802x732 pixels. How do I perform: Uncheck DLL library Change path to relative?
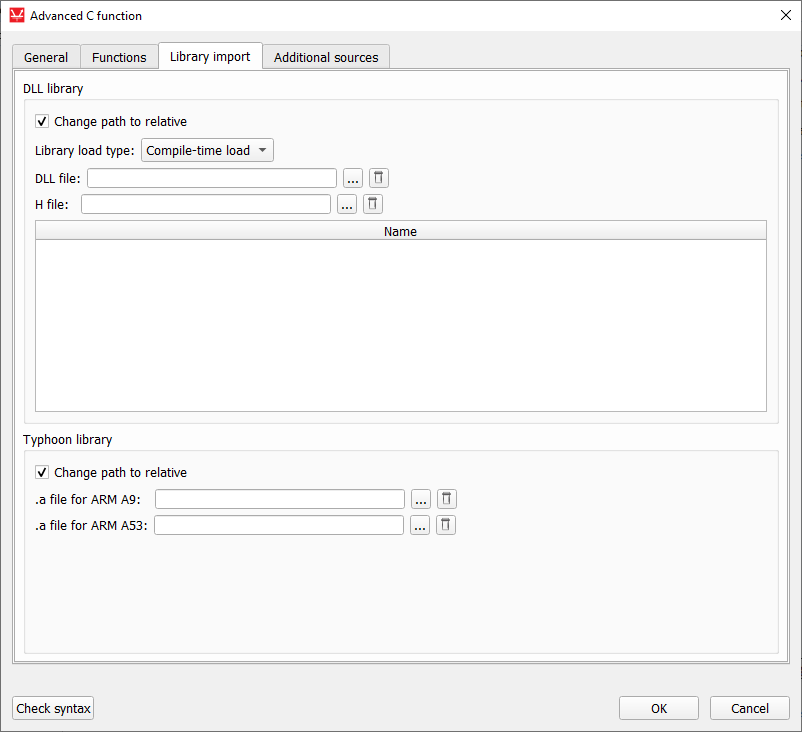(x=42, y=122)
